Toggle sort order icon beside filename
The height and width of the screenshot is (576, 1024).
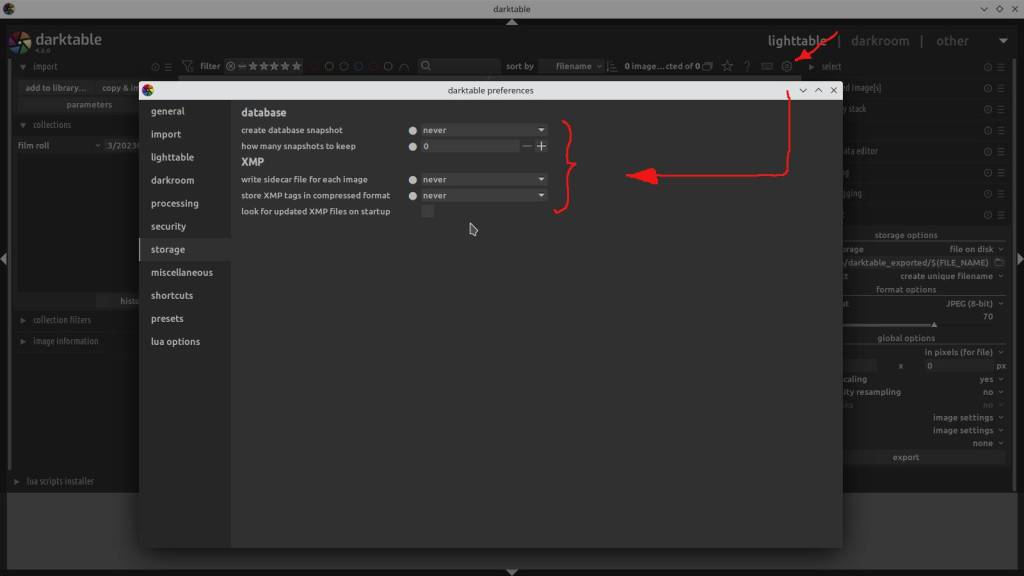pyautogui.click(x=611, y=66)
